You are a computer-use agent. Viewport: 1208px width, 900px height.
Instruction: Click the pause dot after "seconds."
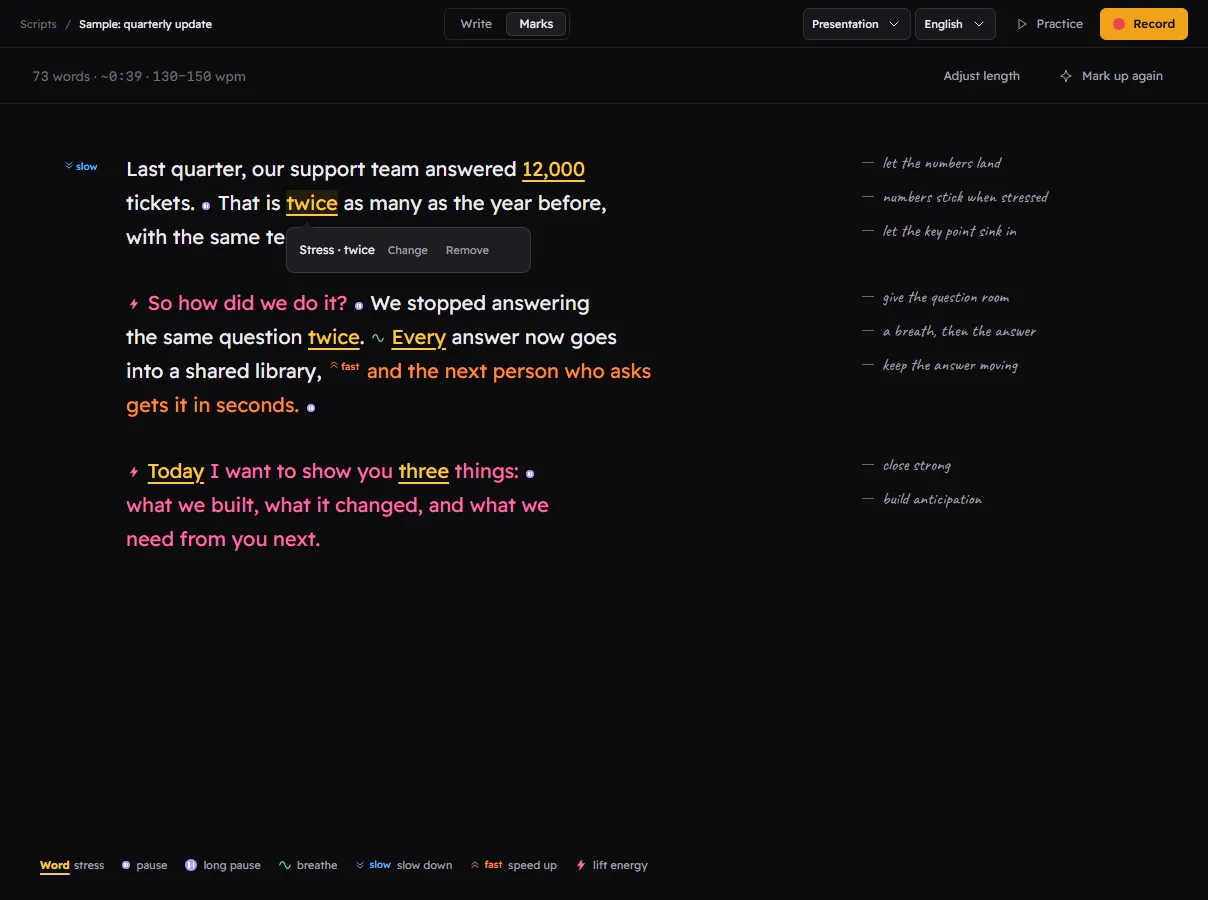pos(311,408)
